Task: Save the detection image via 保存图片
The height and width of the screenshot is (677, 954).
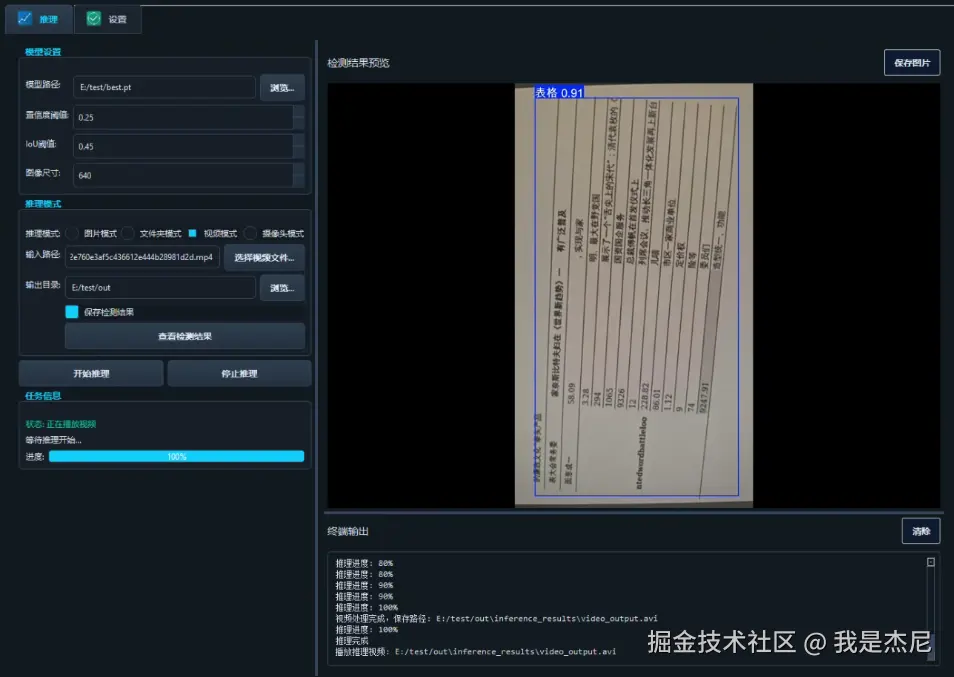Action: click(911, 62)
